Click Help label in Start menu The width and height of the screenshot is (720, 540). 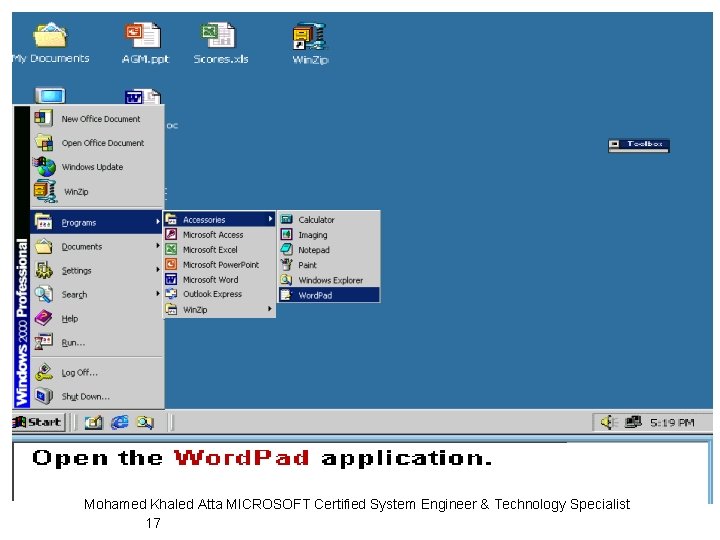70,318
